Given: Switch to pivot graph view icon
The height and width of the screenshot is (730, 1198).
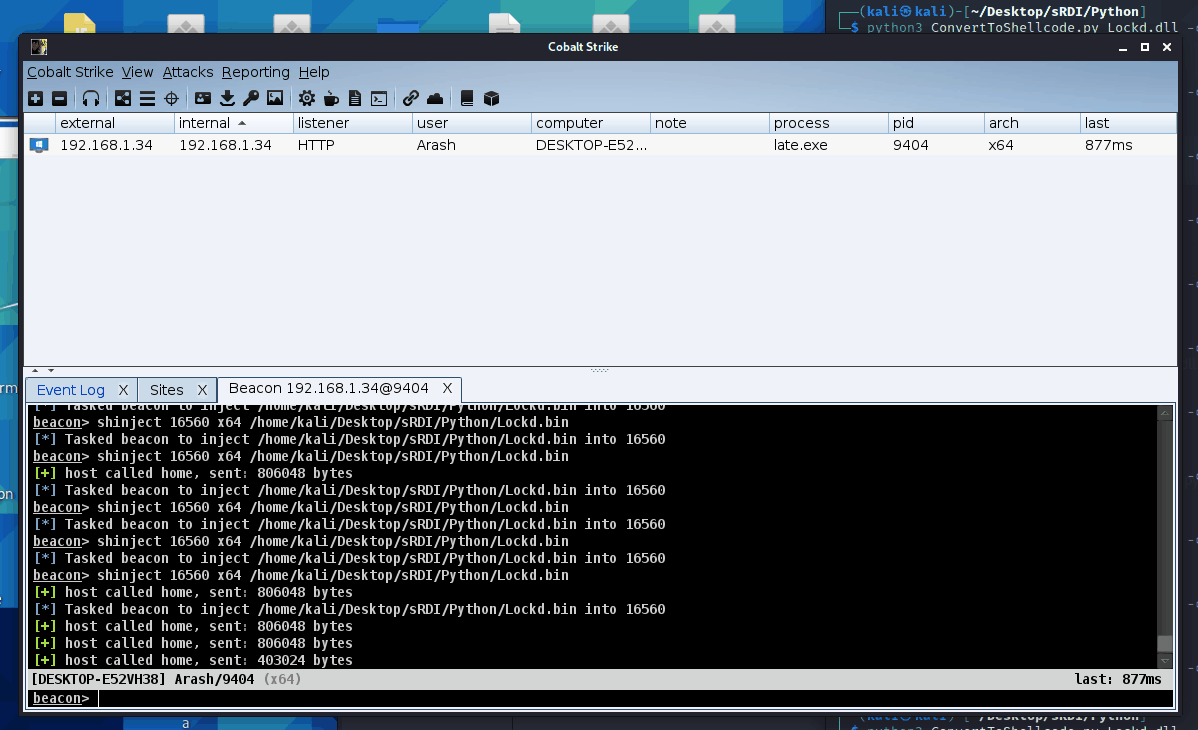Looking at the screenshot, I should pos(123,99).
